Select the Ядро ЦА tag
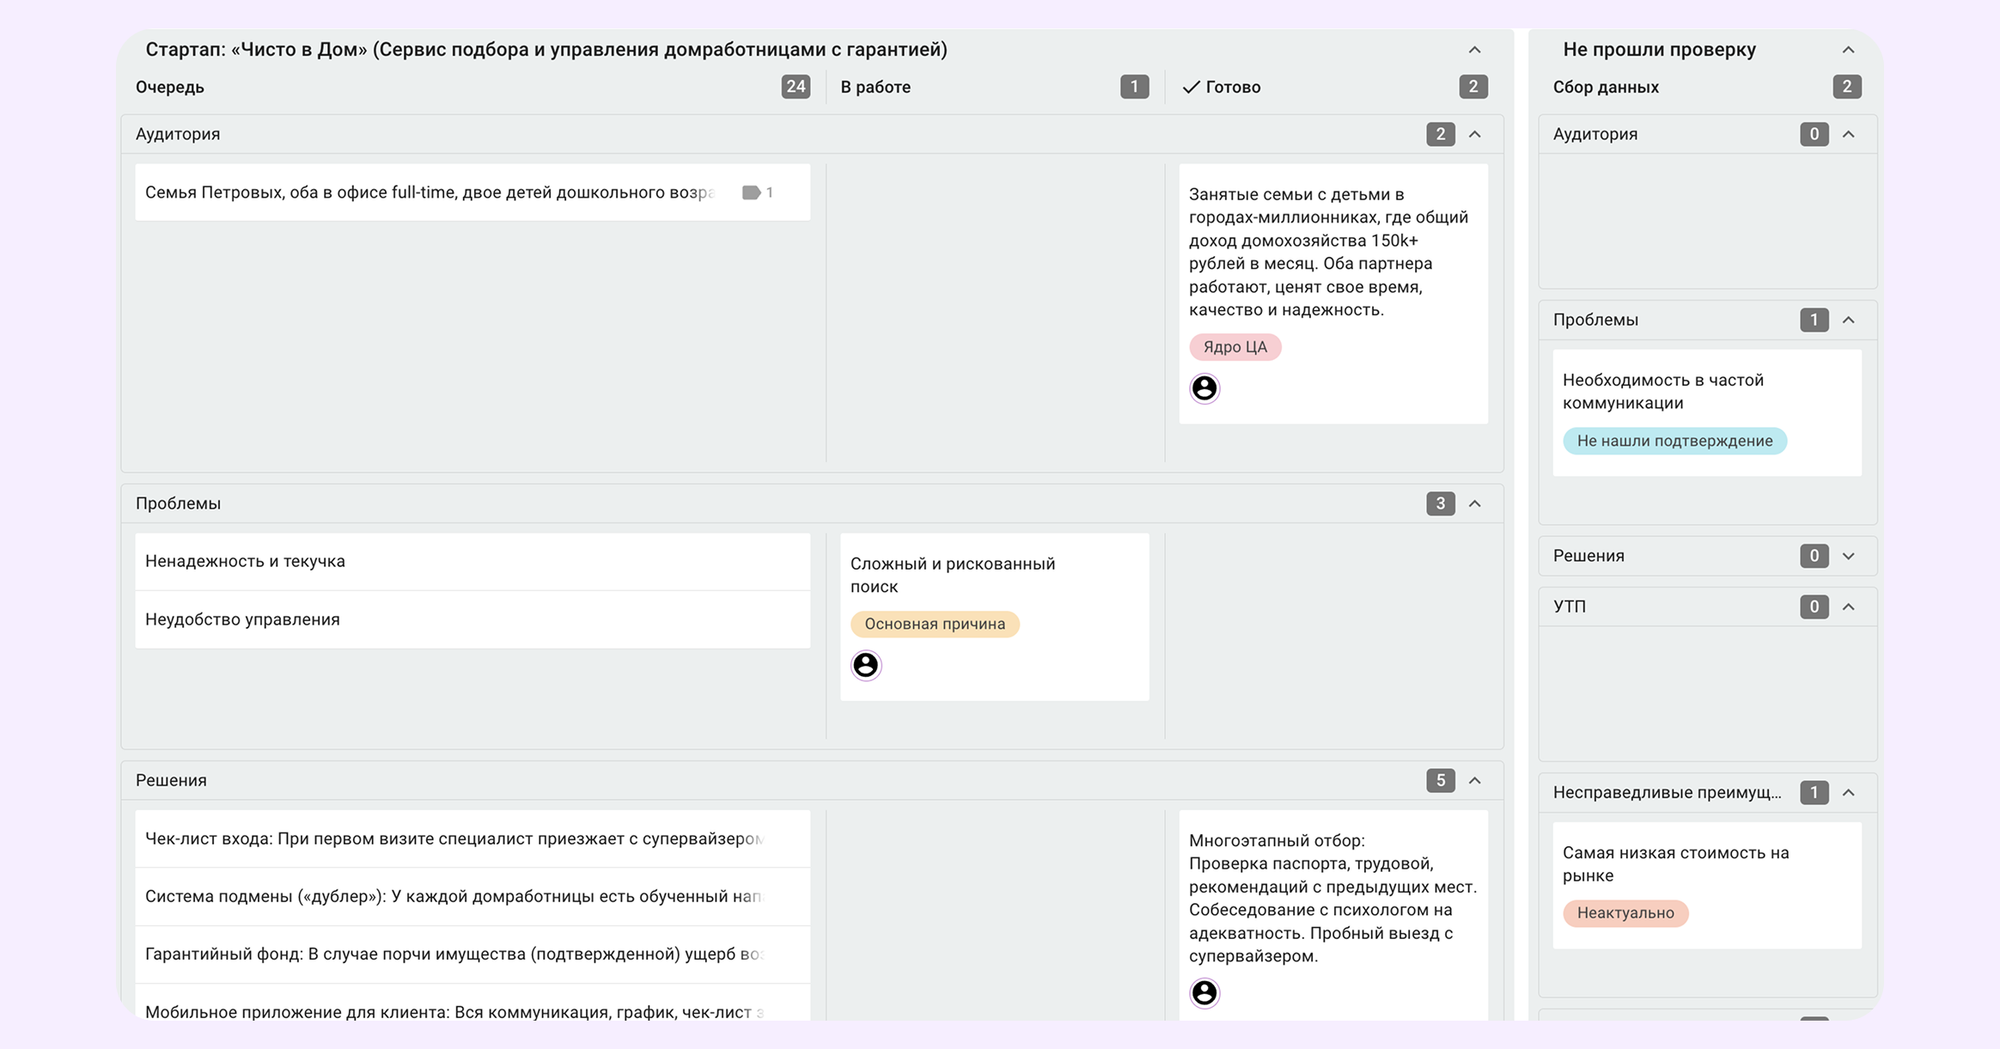This screenshot has height=1049, width=2000. [1236, 347]
